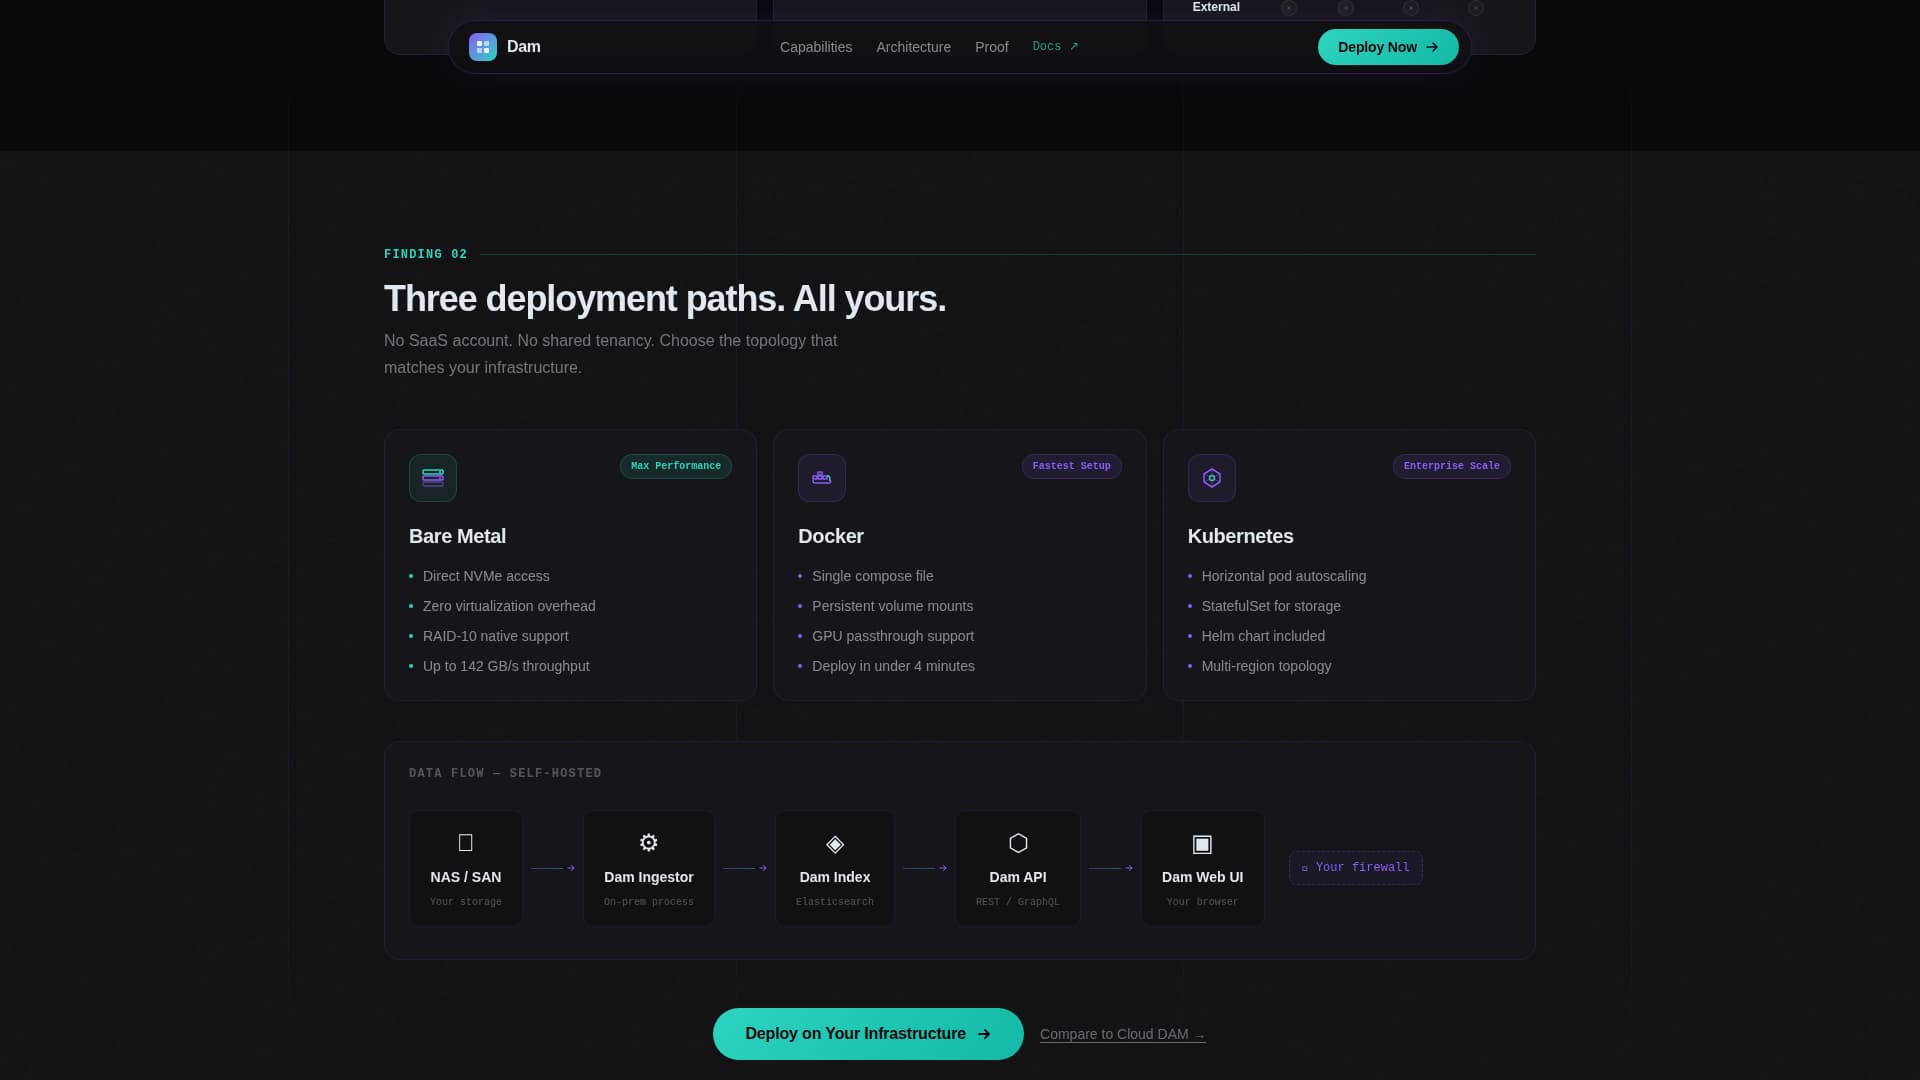
Task: Click arrow icon in Deploy Now button
Action: [1432, 47]
